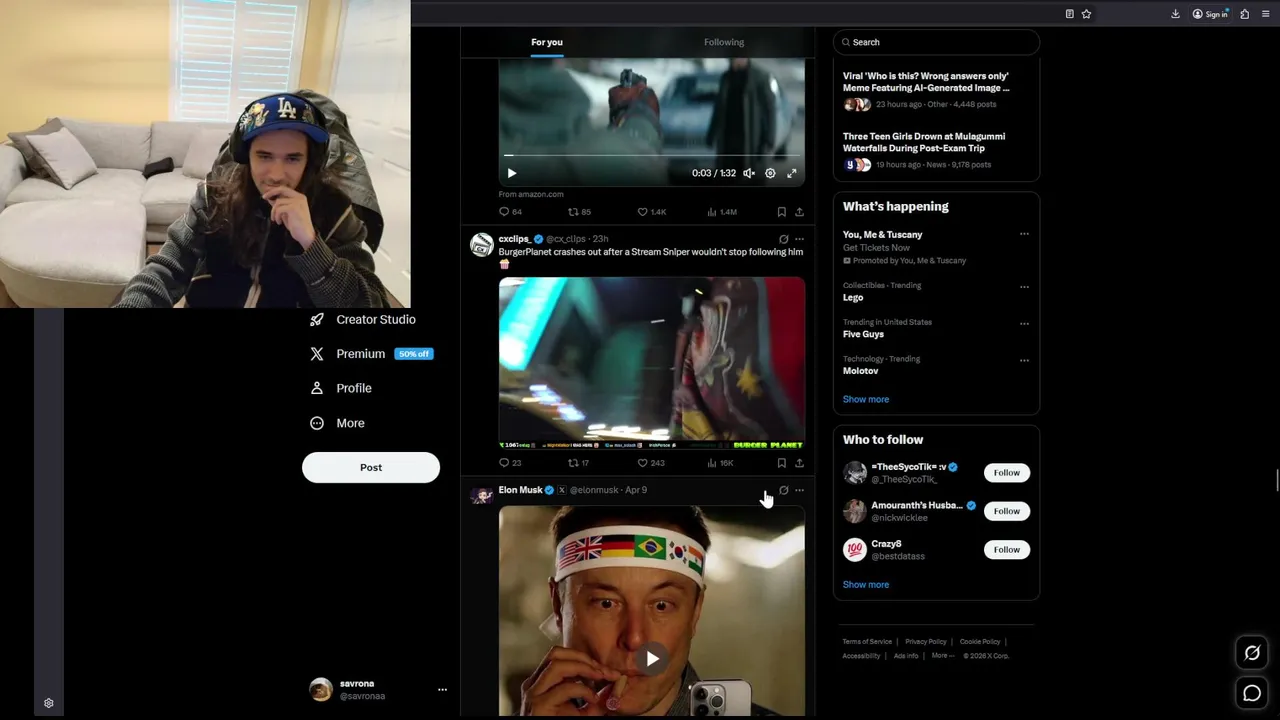Open Elon Musk's profile avatar
1280x720 pixels.
[482, 495]
